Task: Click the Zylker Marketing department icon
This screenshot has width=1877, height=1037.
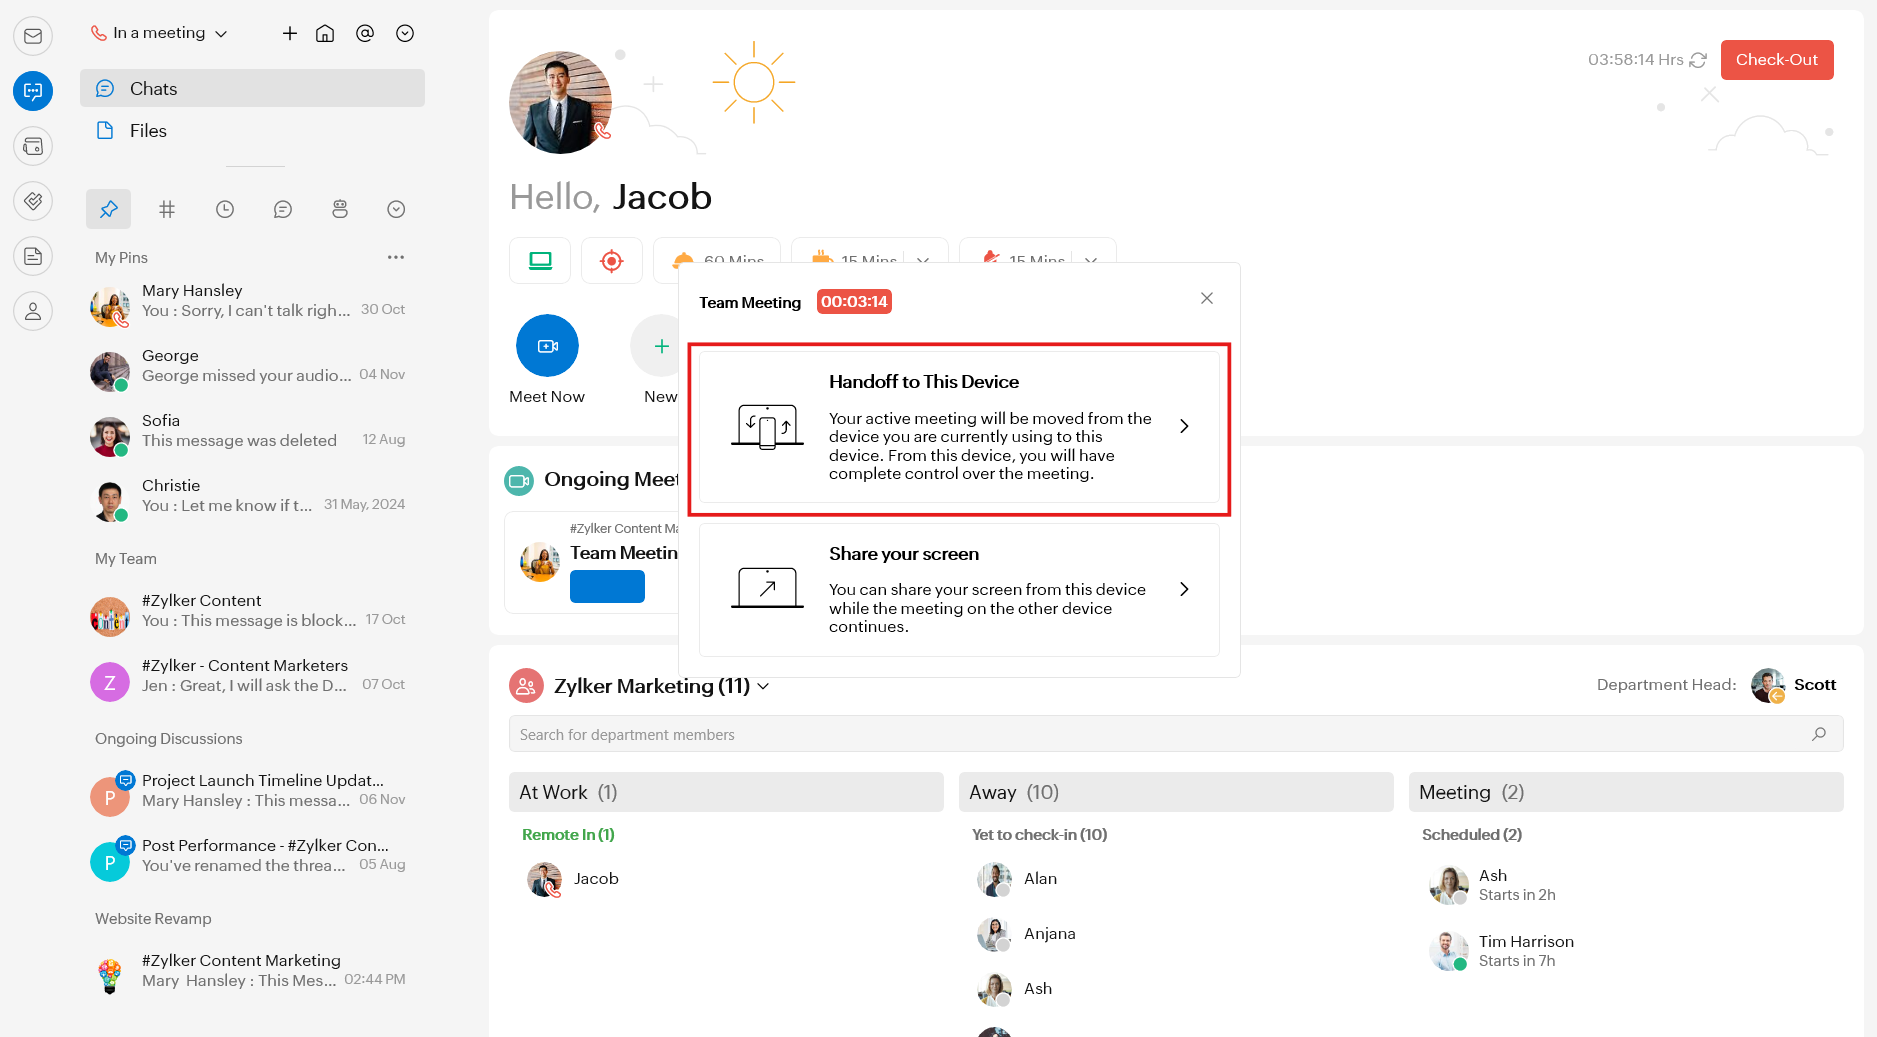Action: point(526,686)
